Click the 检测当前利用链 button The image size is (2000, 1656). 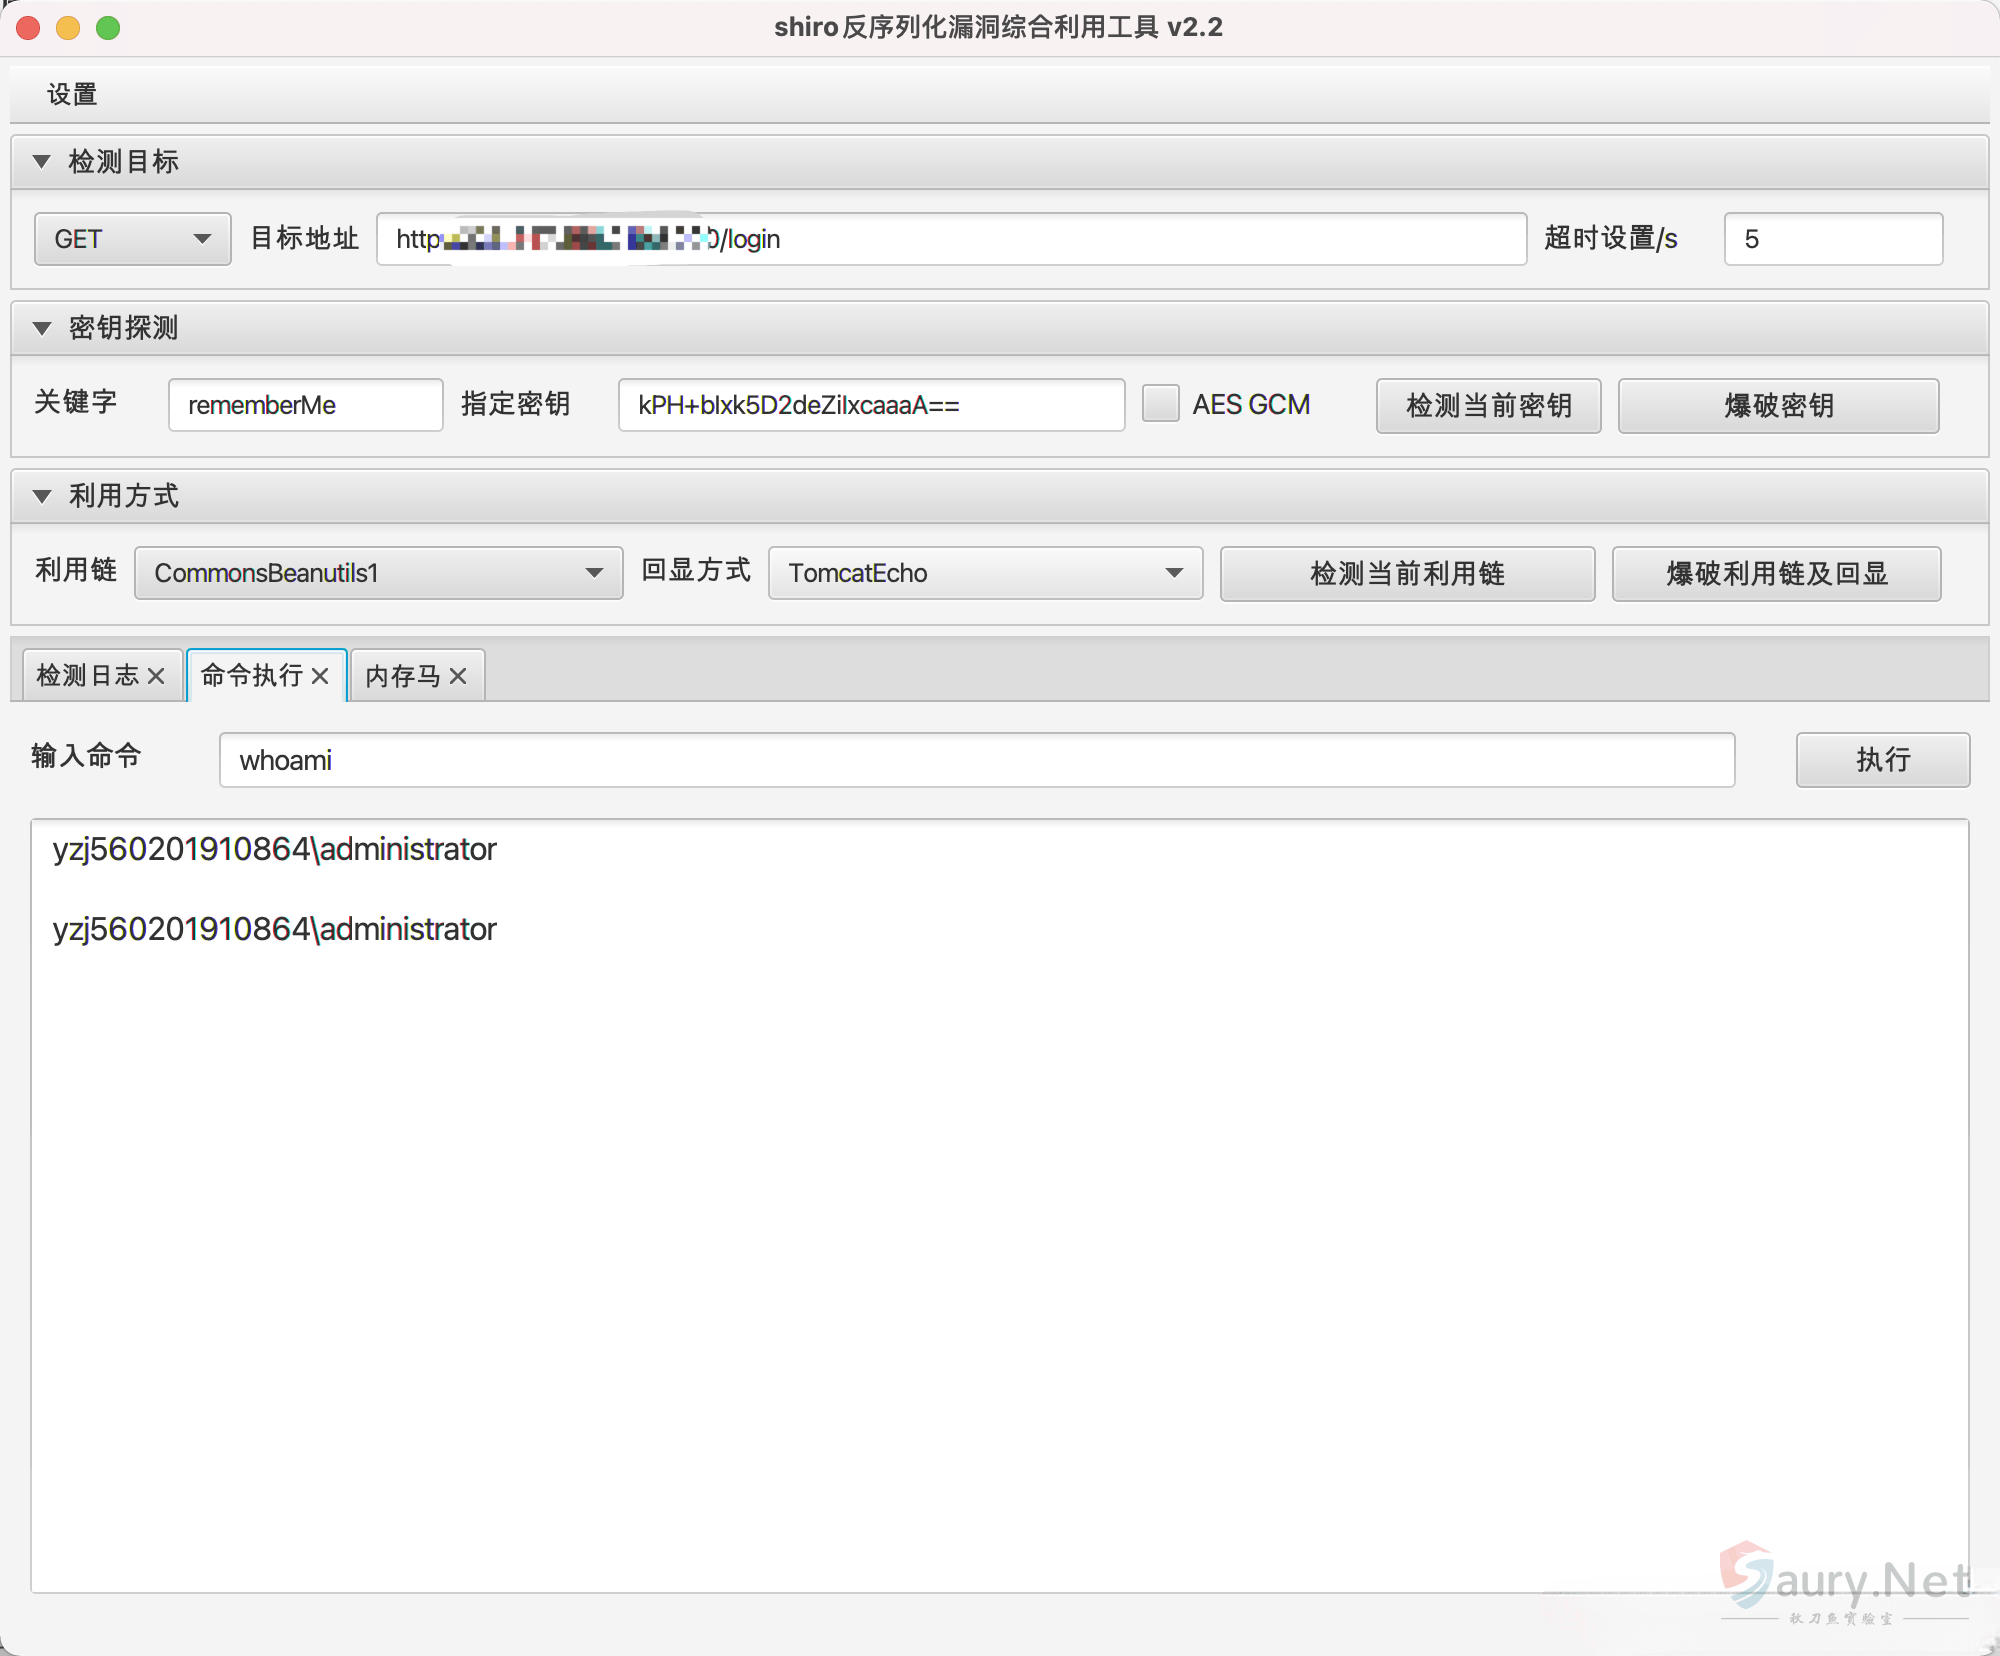(1407, 573)
